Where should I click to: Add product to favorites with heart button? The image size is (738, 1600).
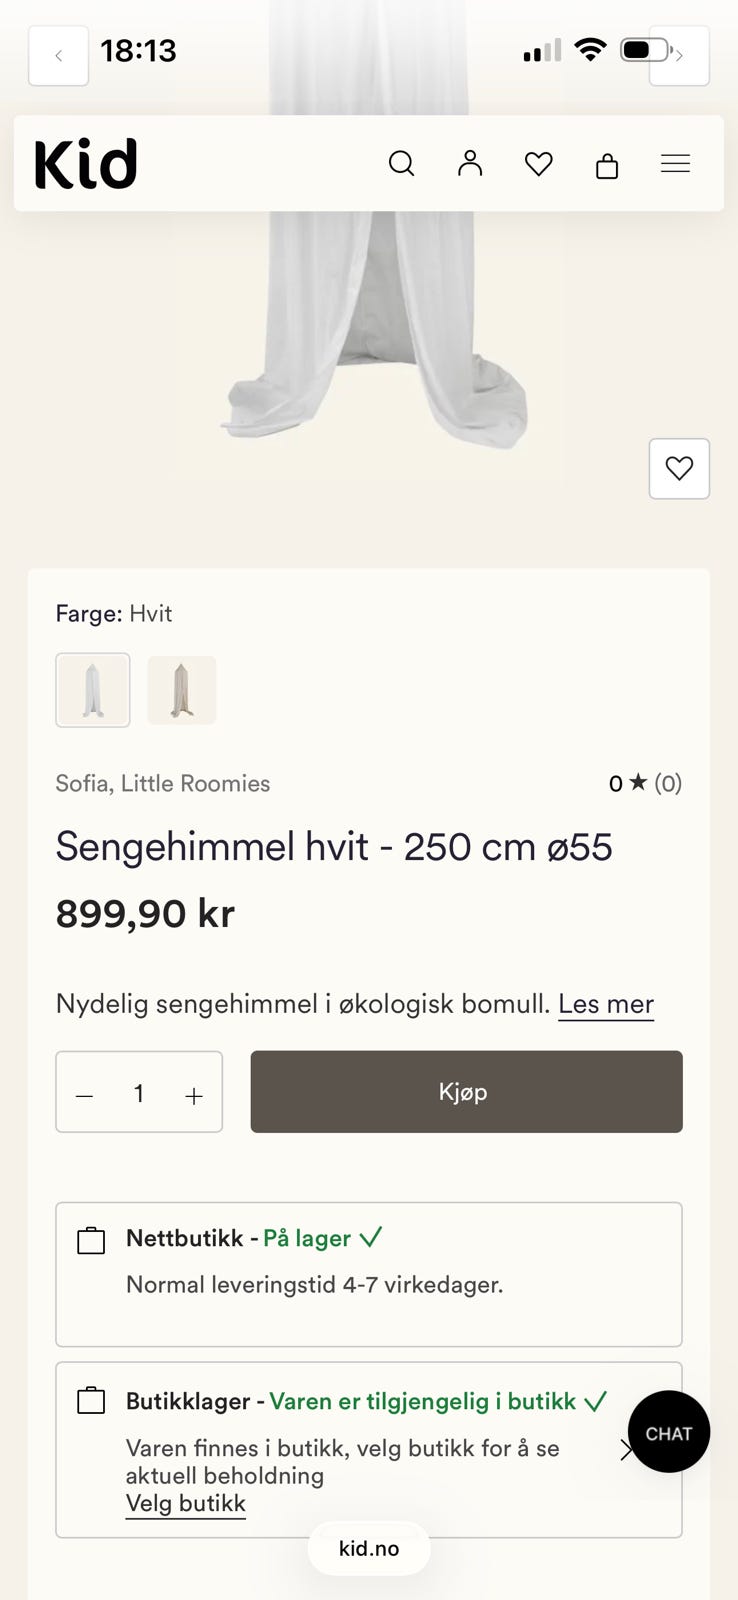[x=679, y=468]
